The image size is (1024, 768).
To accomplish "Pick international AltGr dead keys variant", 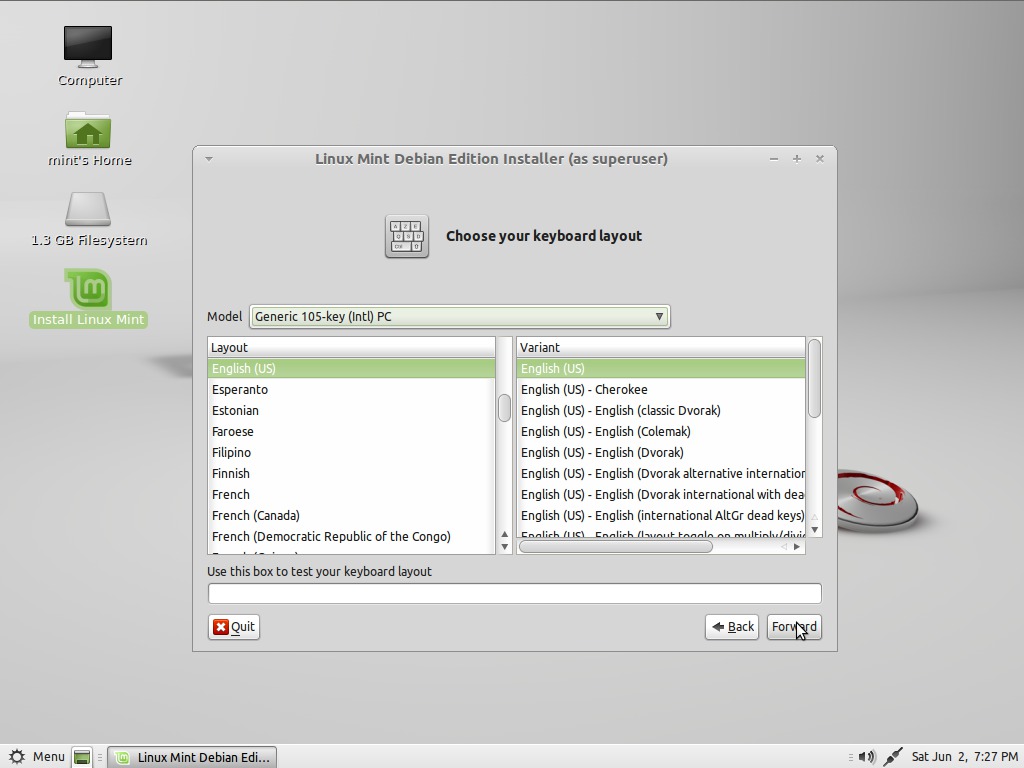I will click(661, 515).
